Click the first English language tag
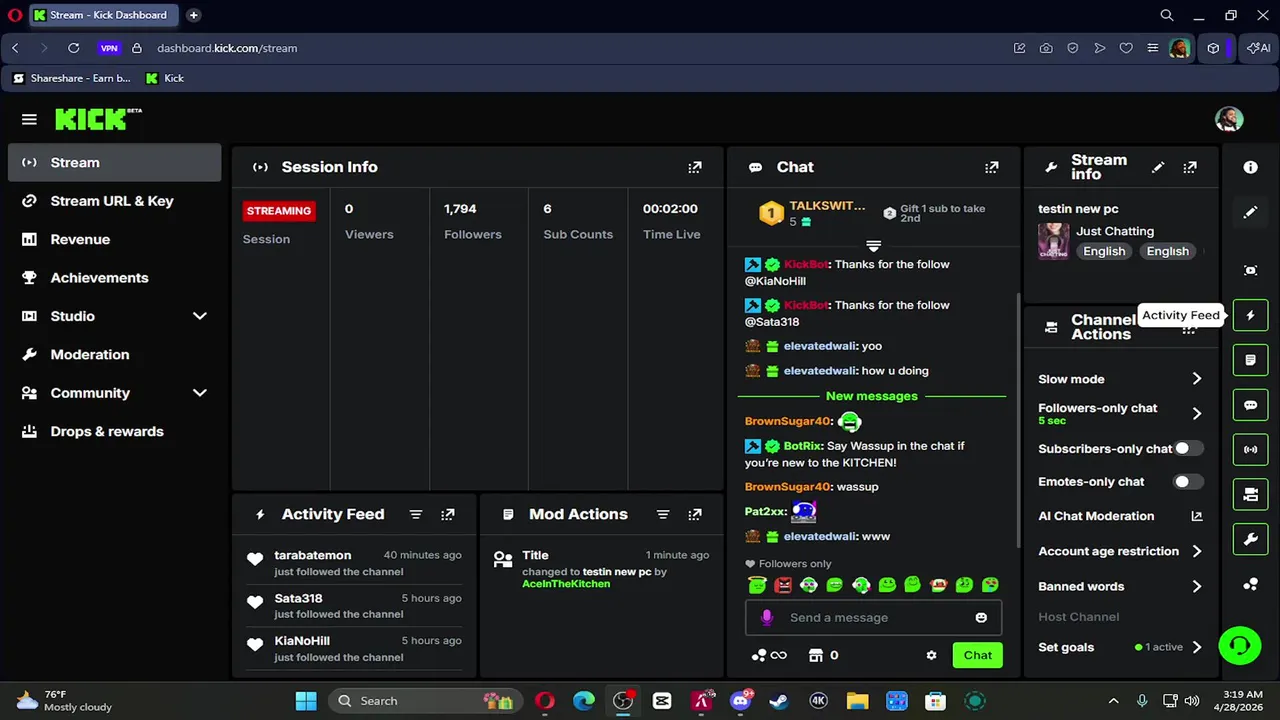Image resolution: width=1280 pixels, height=720 pixels. click(1104, 251)
